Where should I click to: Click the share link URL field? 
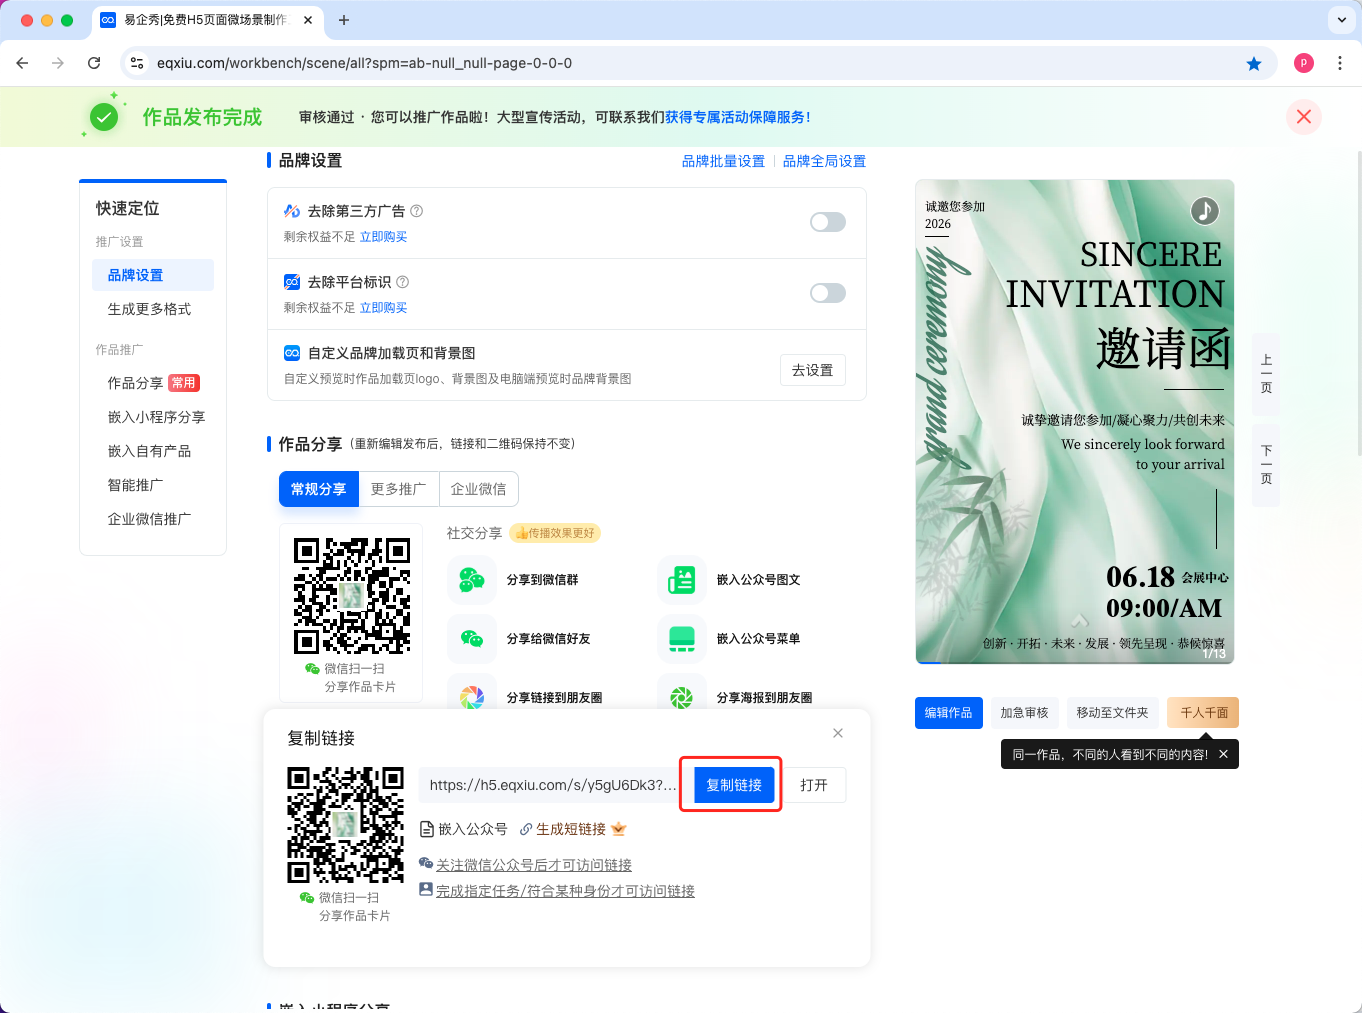point(551,785)
